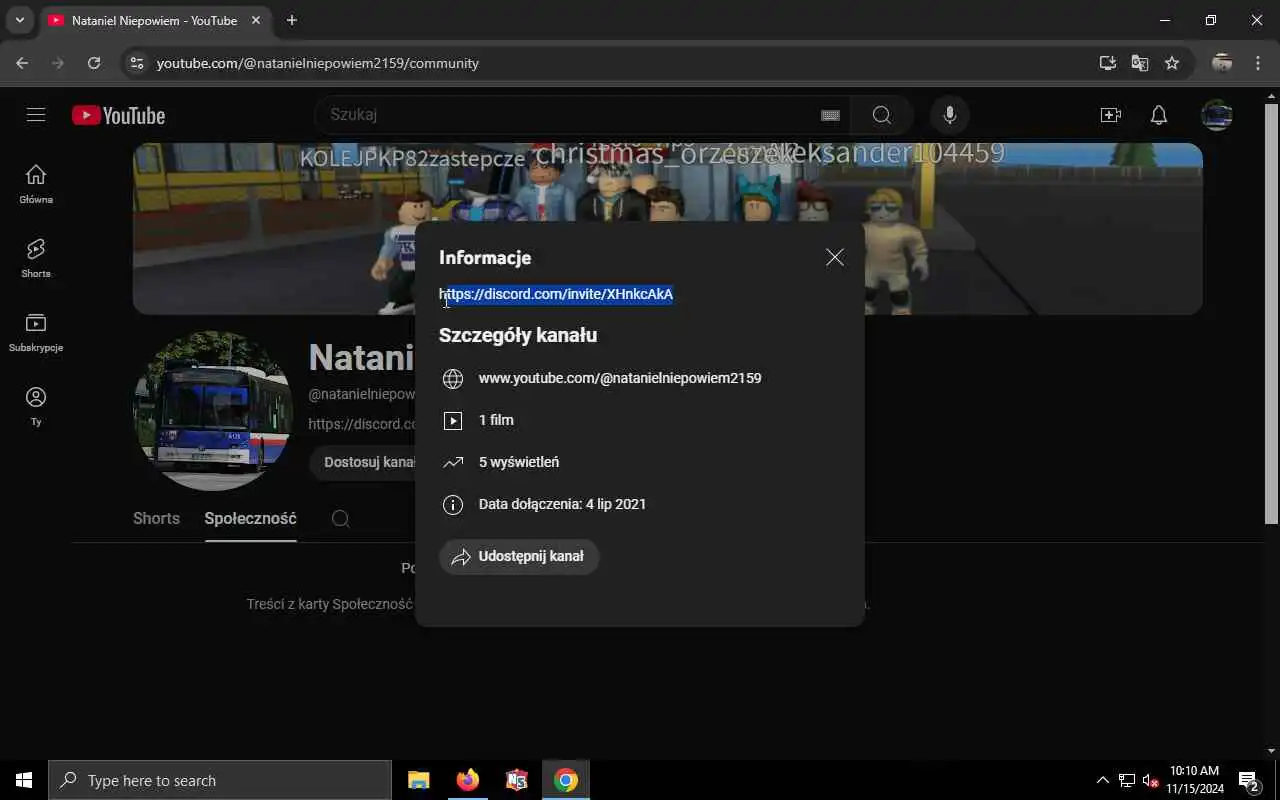This screenshot has width=1280, height=800.
Task: Open the account avatar menu
Action: (x=1217, y=115)
